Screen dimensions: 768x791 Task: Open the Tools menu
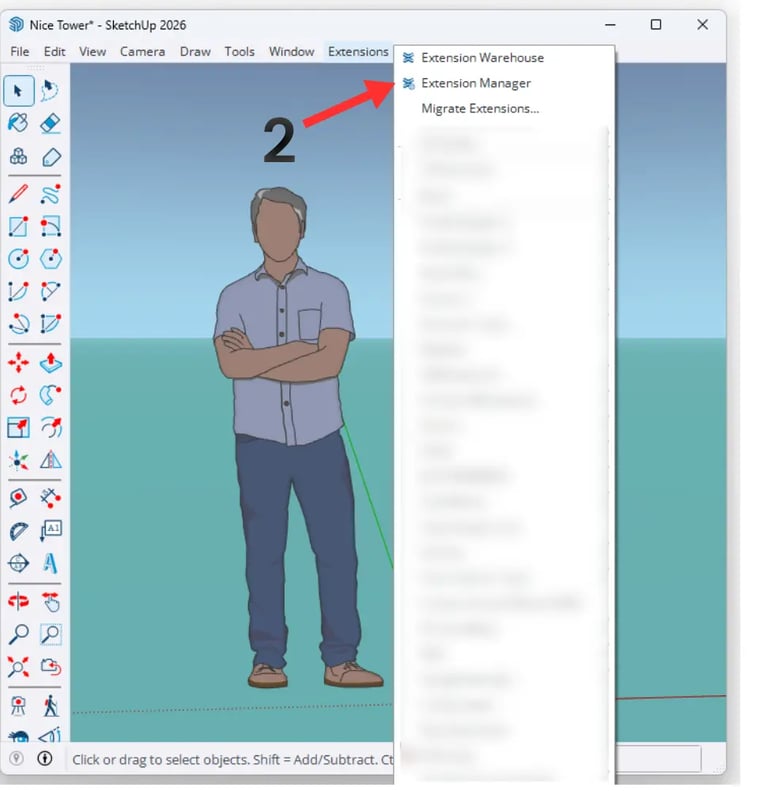tap(239, 51)
